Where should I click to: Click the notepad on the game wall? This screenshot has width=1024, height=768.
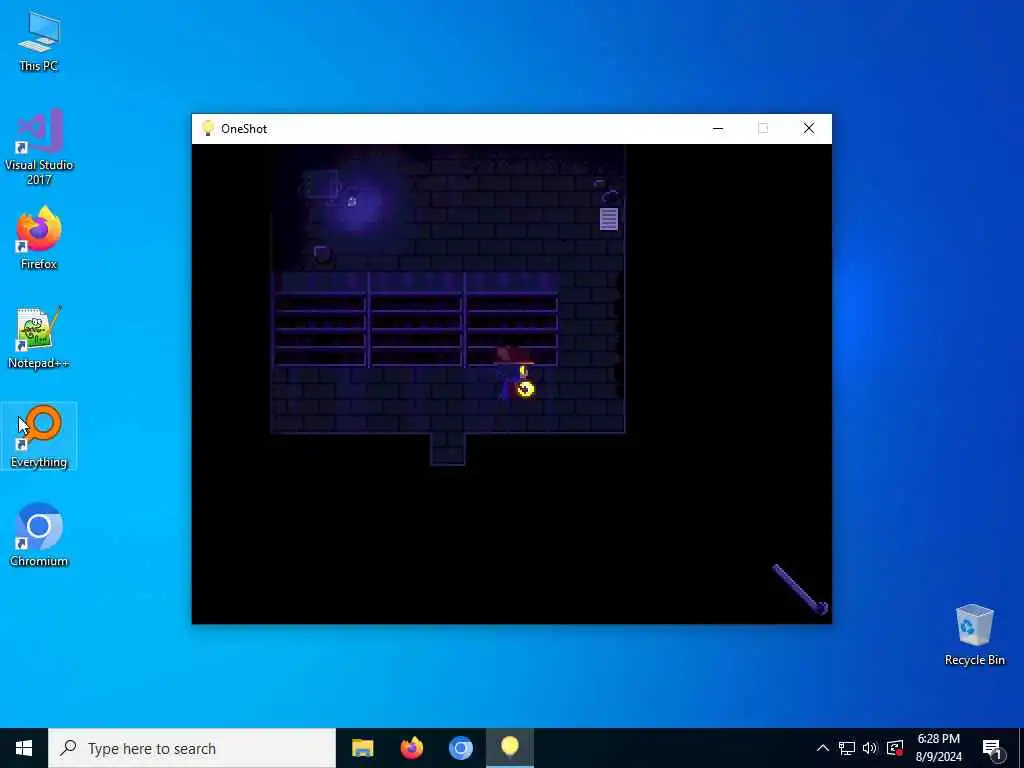pyautogui.click(x=609, y=219)
